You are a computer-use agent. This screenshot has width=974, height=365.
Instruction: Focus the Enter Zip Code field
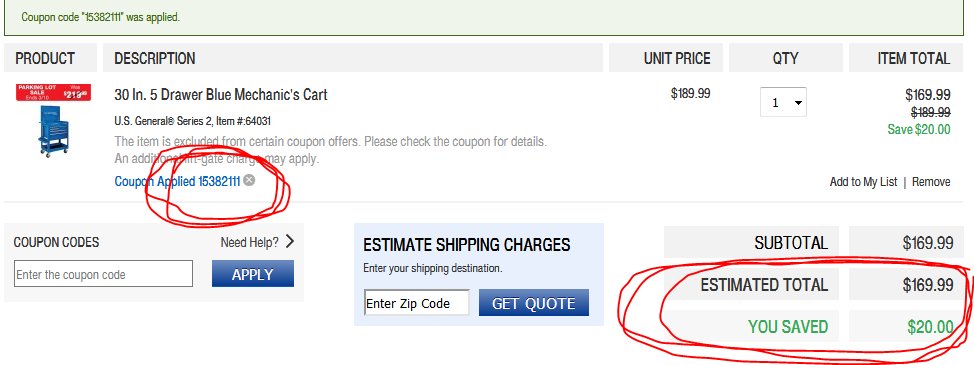[416, 303]
